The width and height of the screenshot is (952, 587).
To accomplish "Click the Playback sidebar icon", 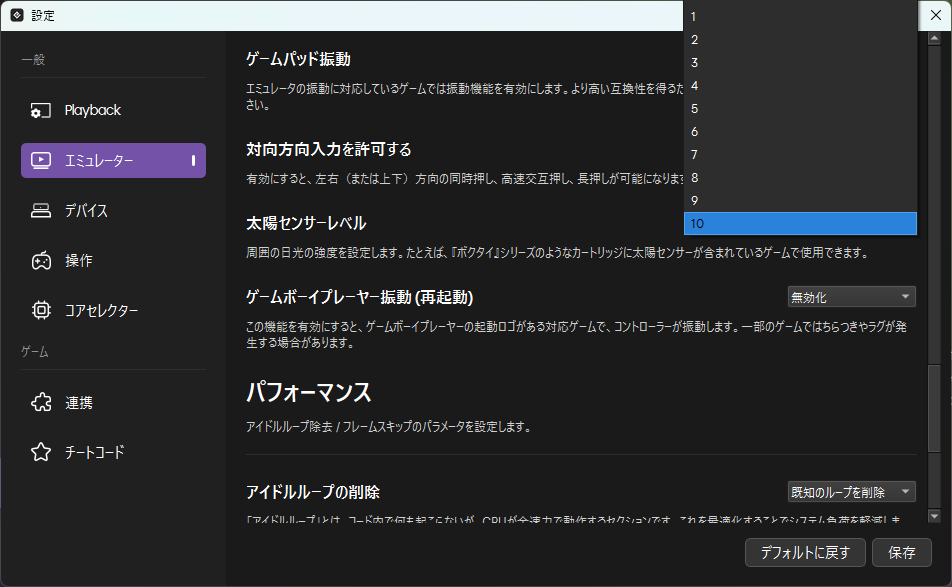I will tap(41, 110).
